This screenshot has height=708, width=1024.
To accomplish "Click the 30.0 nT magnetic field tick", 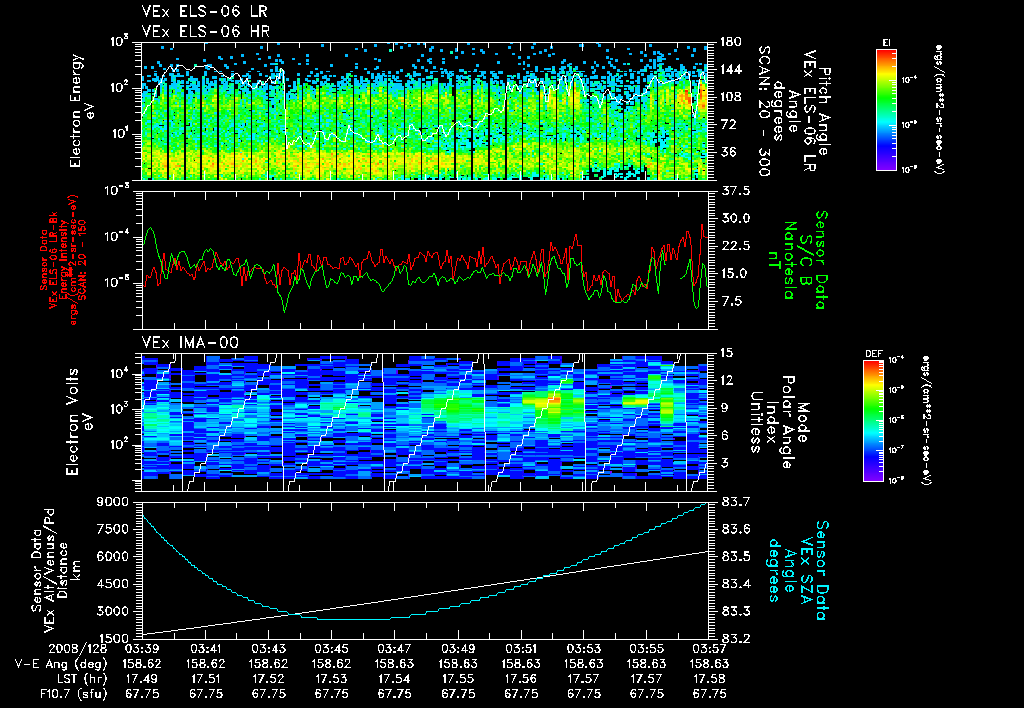I will coord(736,218).
